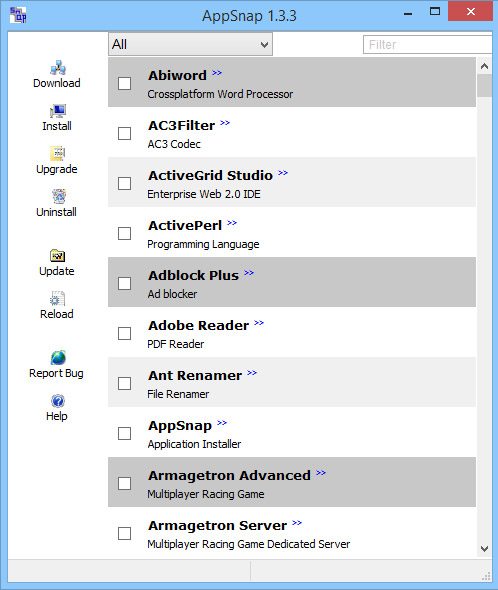
Task: Expand Adblock Plus >> arrow
Action: tap(249, 273)
